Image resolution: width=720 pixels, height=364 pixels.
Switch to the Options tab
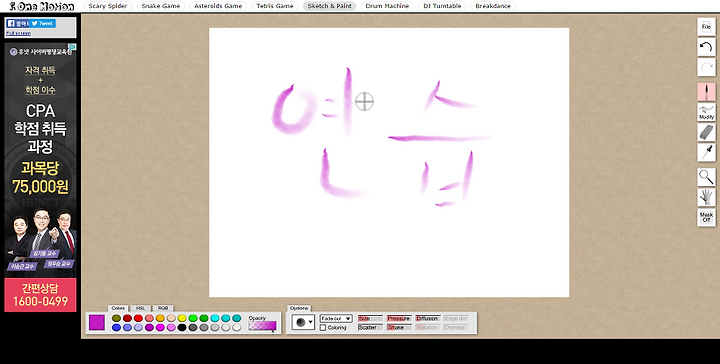point(299,308)
